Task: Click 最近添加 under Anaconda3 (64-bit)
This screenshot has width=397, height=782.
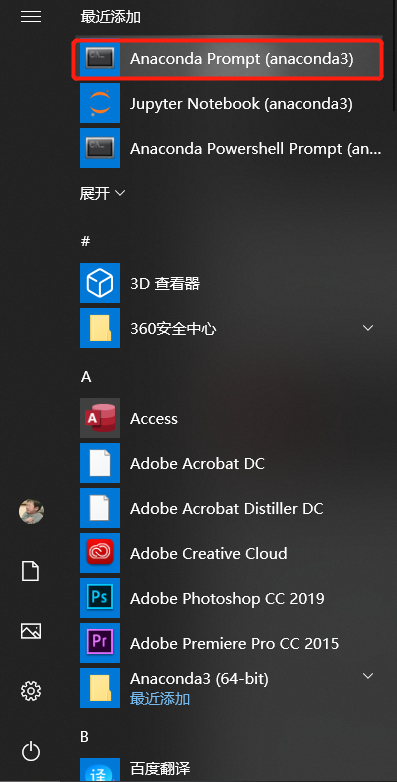Action: [160, 699]
